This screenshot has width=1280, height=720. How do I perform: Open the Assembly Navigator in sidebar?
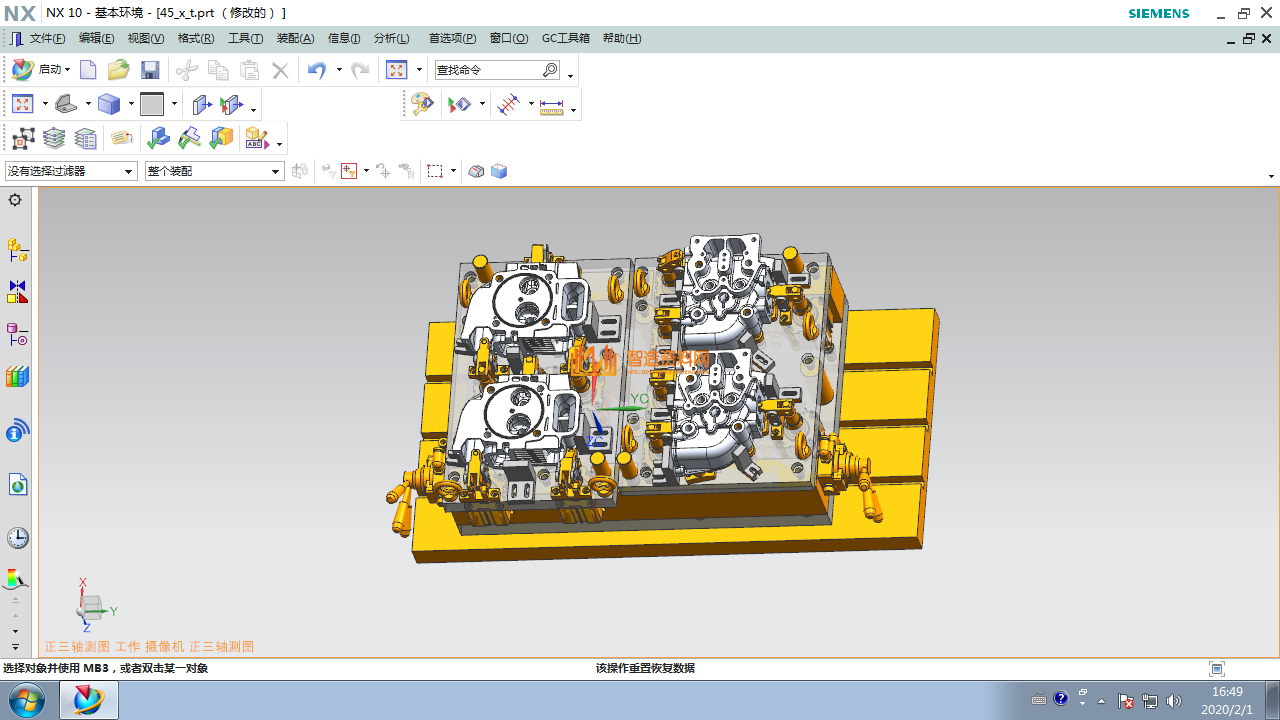tap(17, 249)
